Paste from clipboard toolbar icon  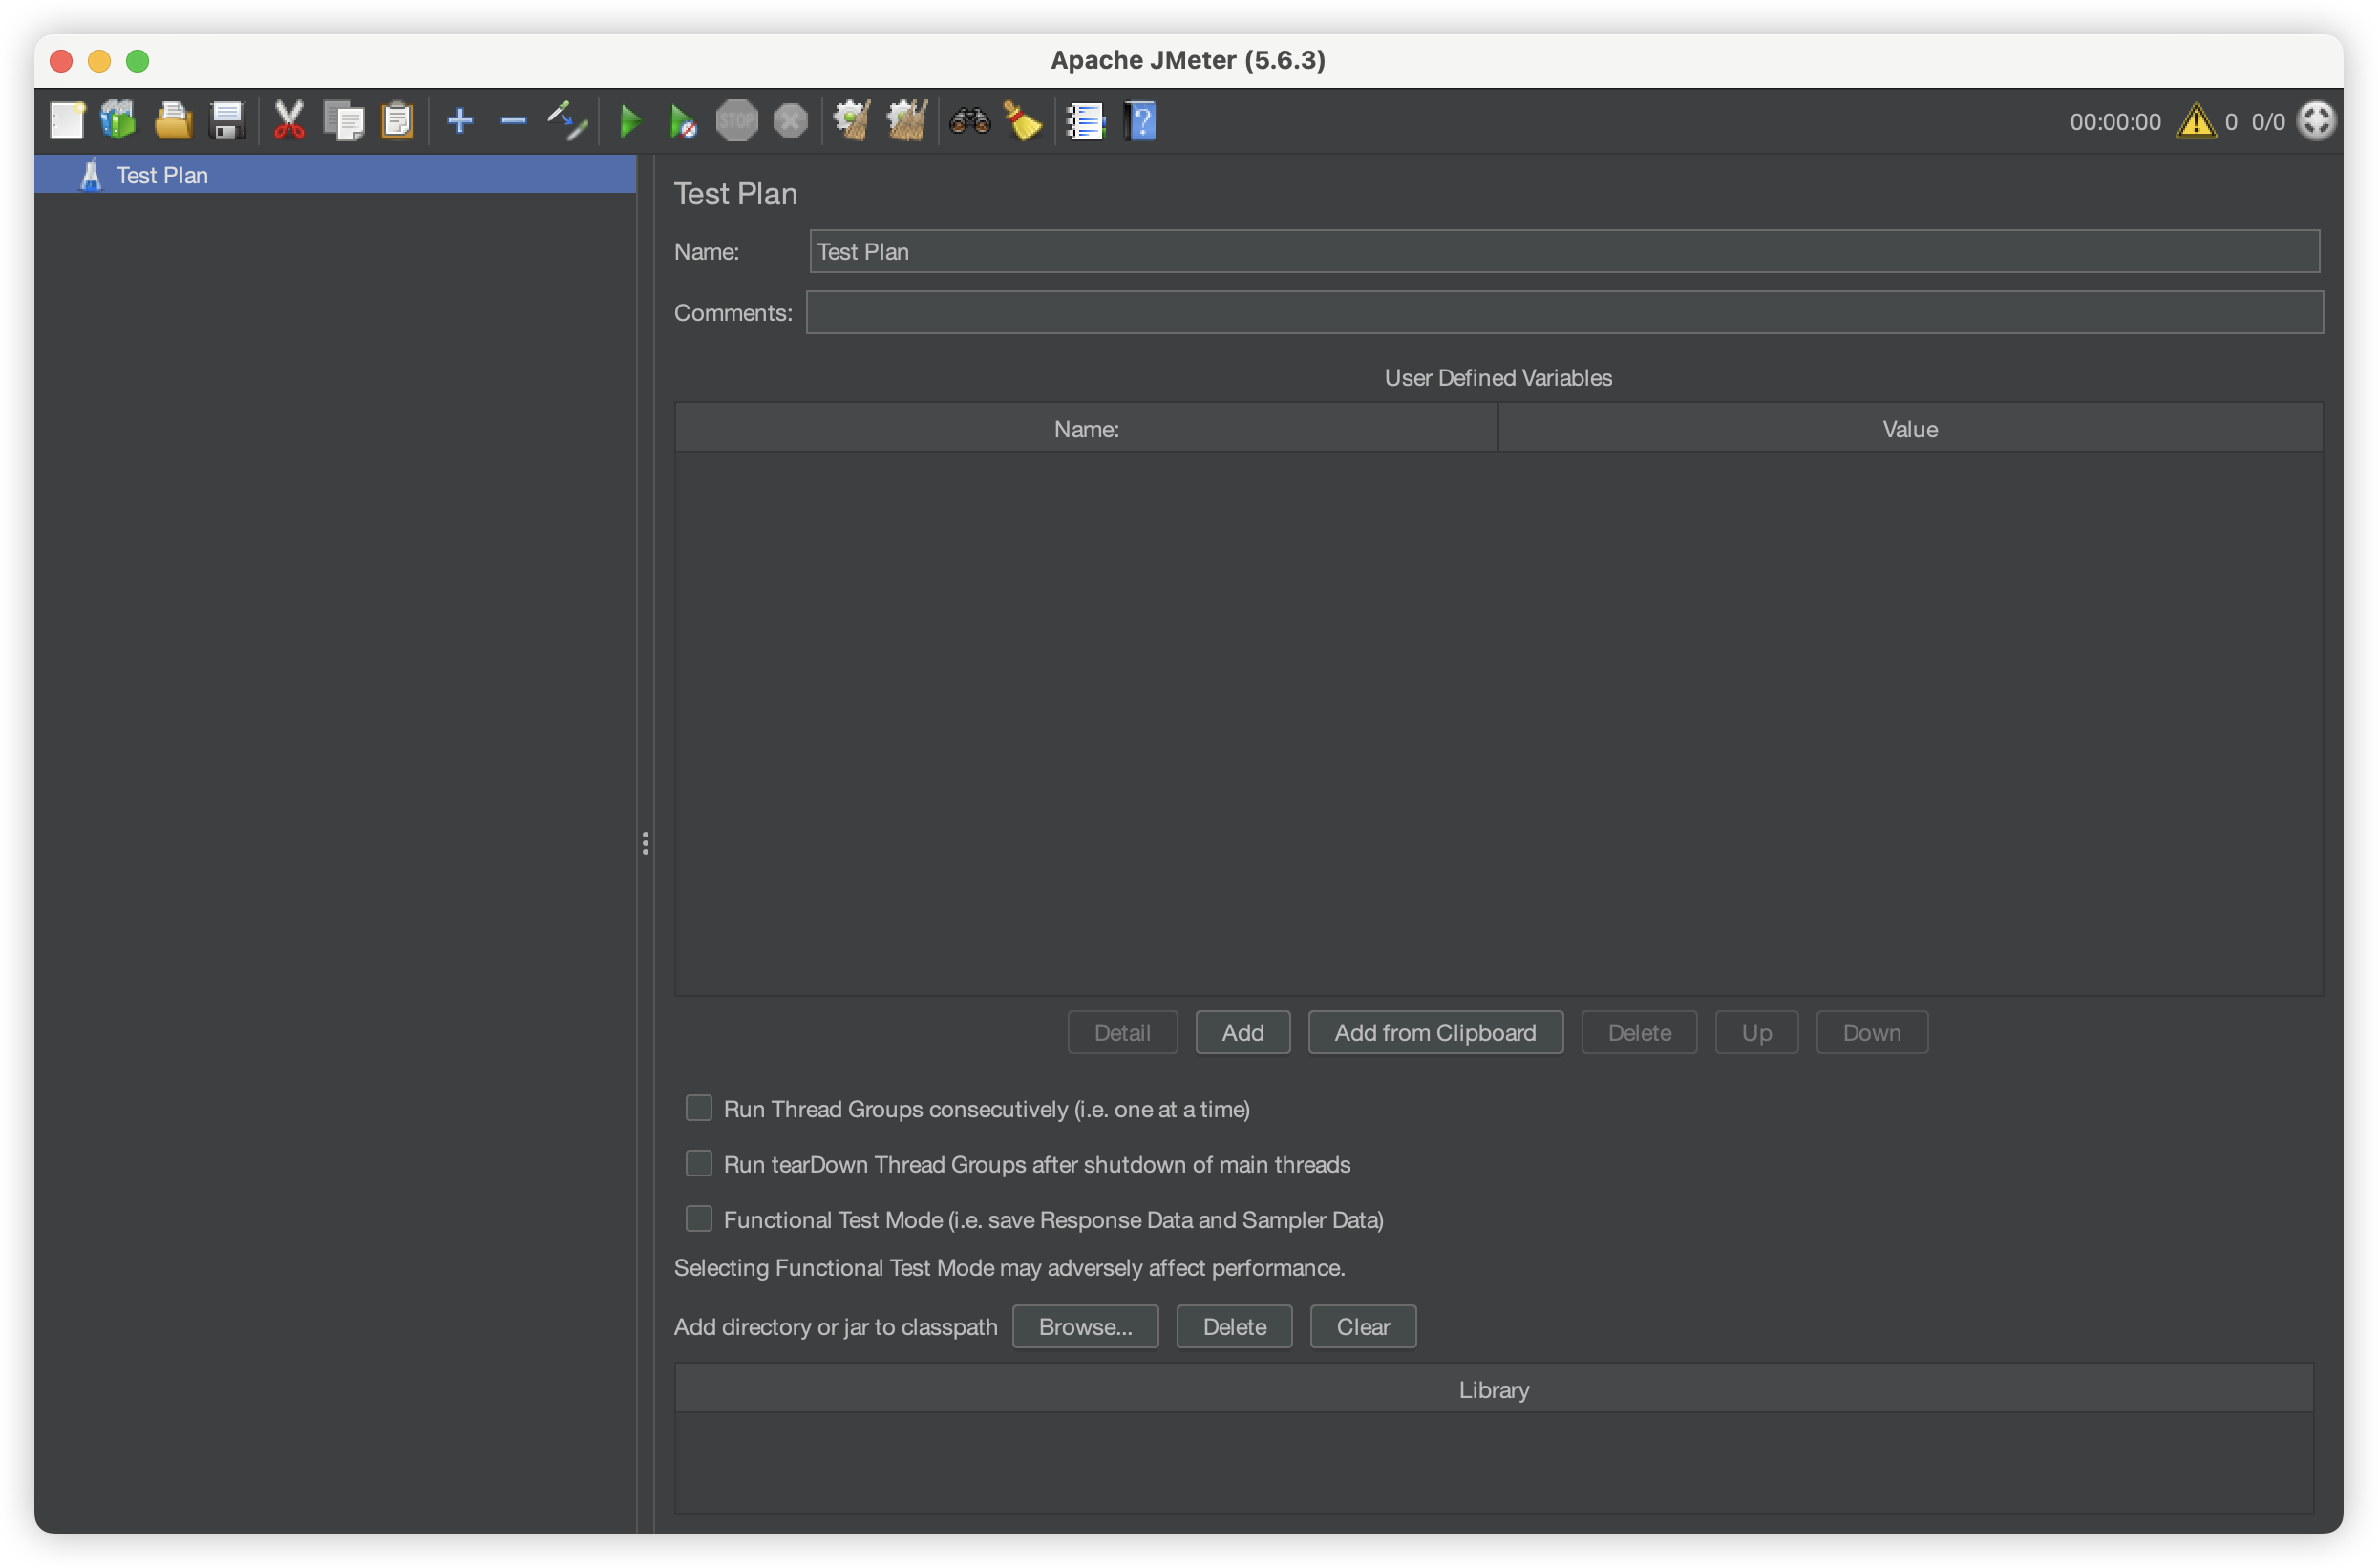click(397, 121)
